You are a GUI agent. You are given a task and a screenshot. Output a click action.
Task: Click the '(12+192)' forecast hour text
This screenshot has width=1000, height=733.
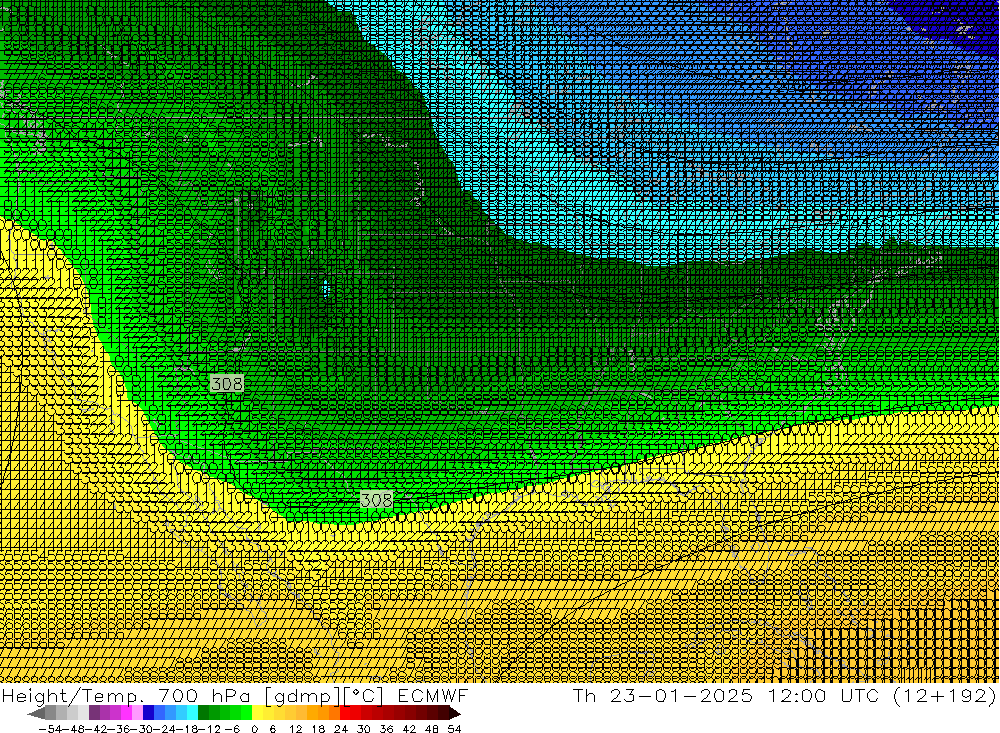pos(945,696)
